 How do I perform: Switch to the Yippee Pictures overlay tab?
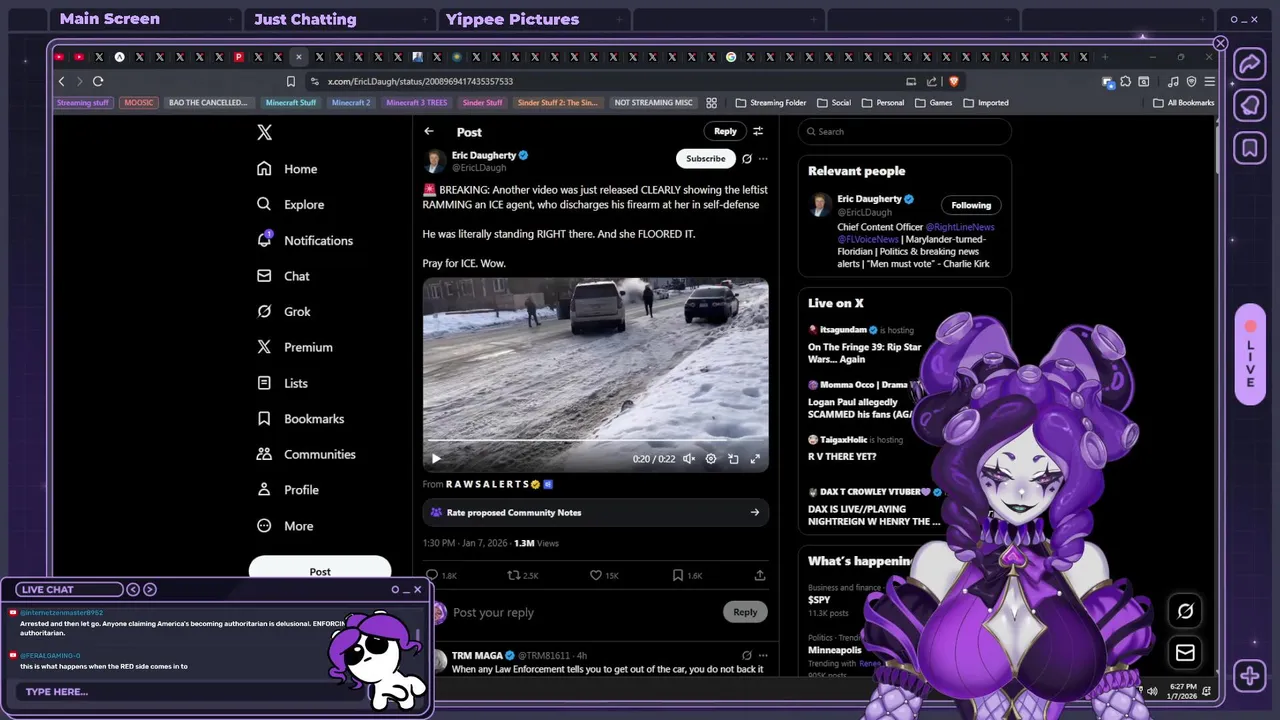(512, 19)
